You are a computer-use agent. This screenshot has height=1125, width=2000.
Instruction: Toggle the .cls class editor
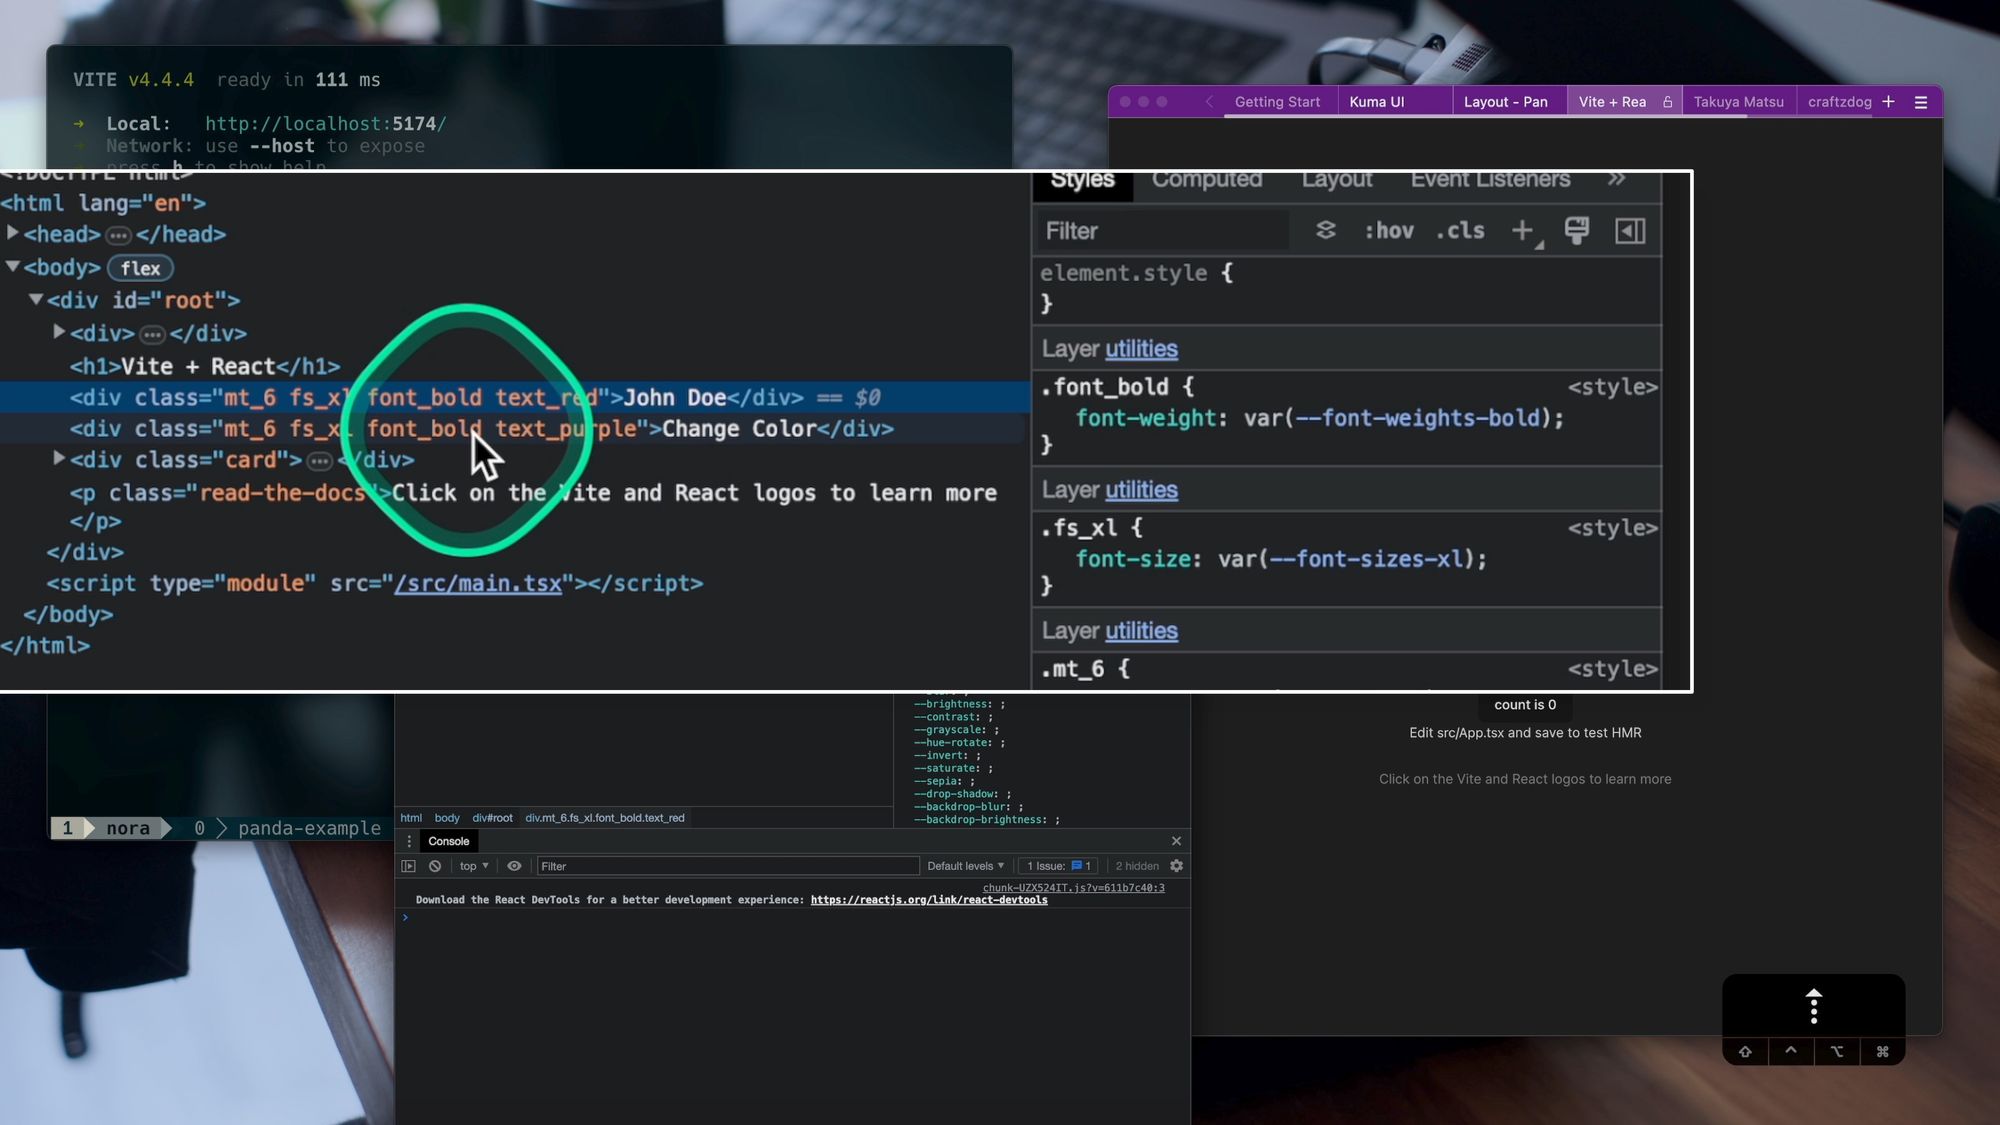[1460, 231]
